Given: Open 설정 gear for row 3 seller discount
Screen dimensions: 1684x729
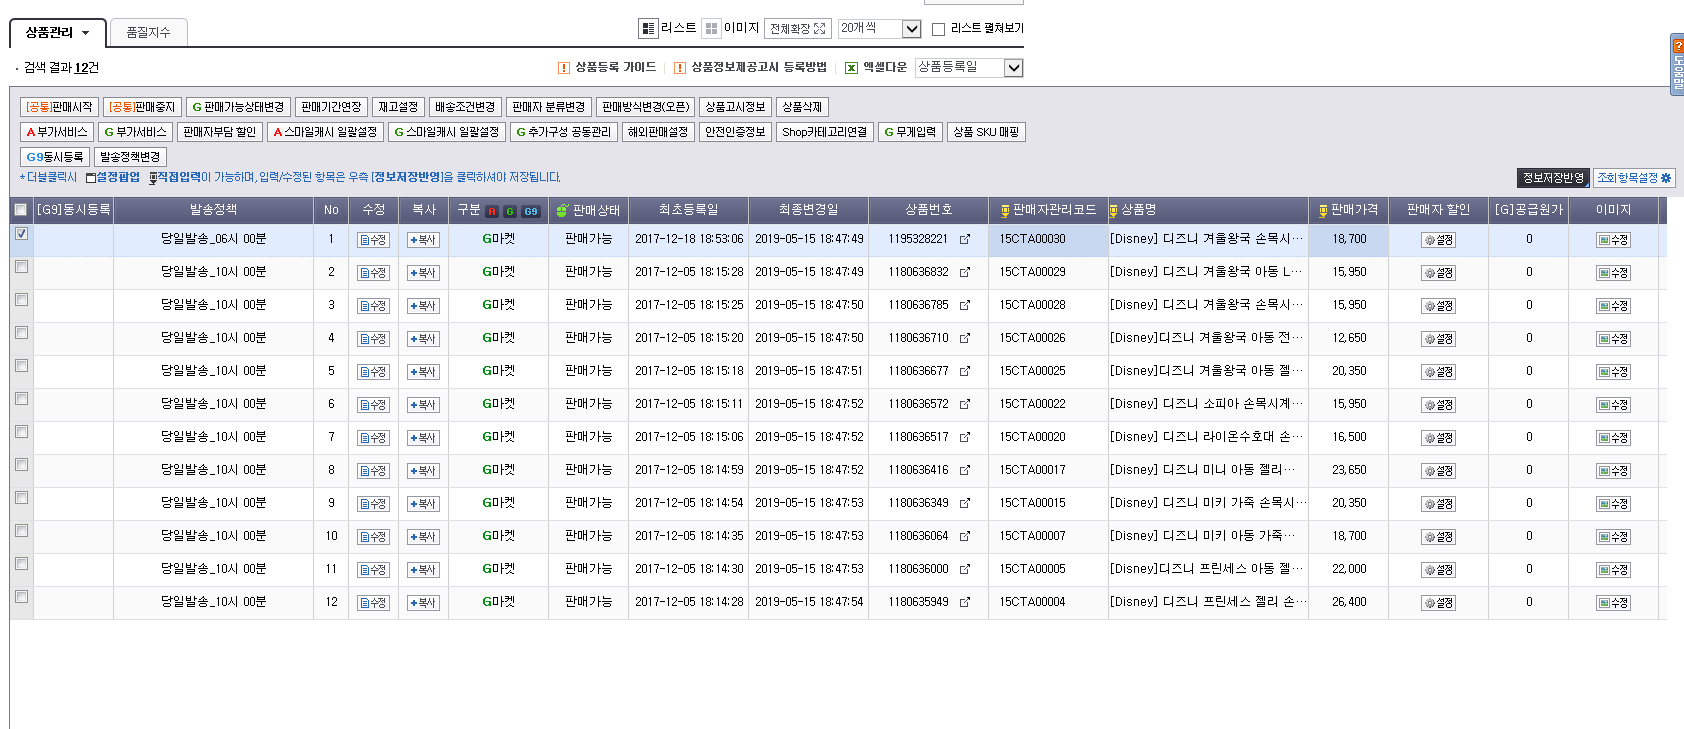Looking at the screenshot, I should coord(1438,306).
